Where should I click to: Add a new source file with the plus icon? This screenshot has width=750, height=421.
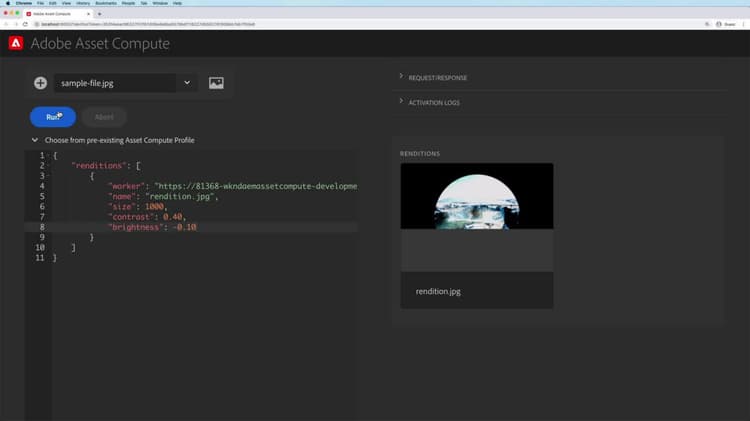tap(40, 83)
